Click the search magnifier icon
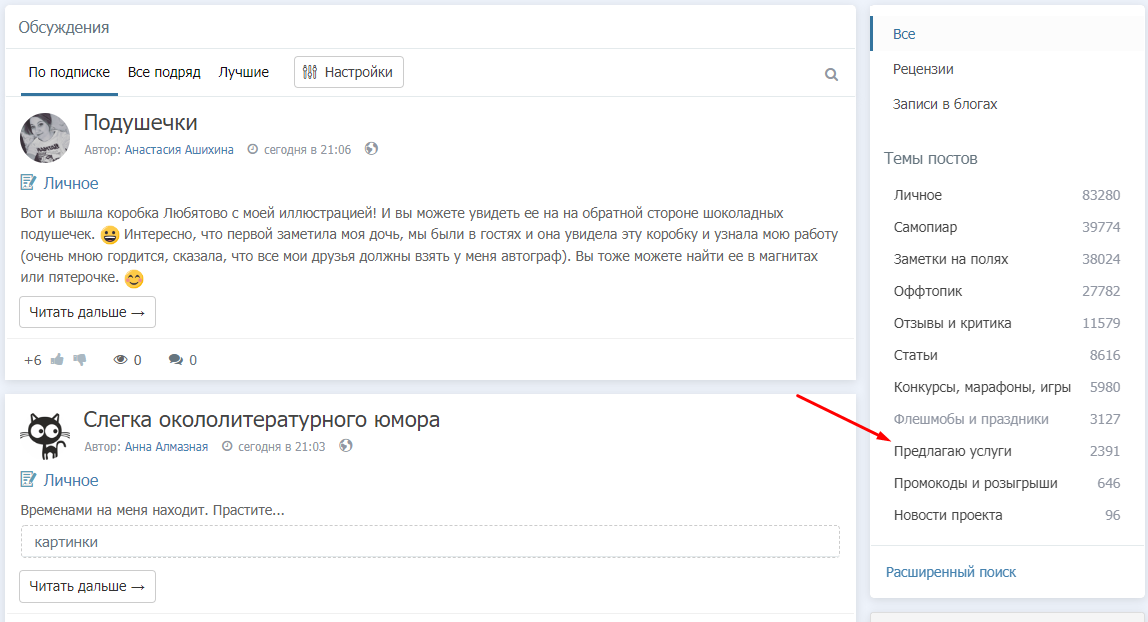The image size is (1148, 622). click(831, 74)
